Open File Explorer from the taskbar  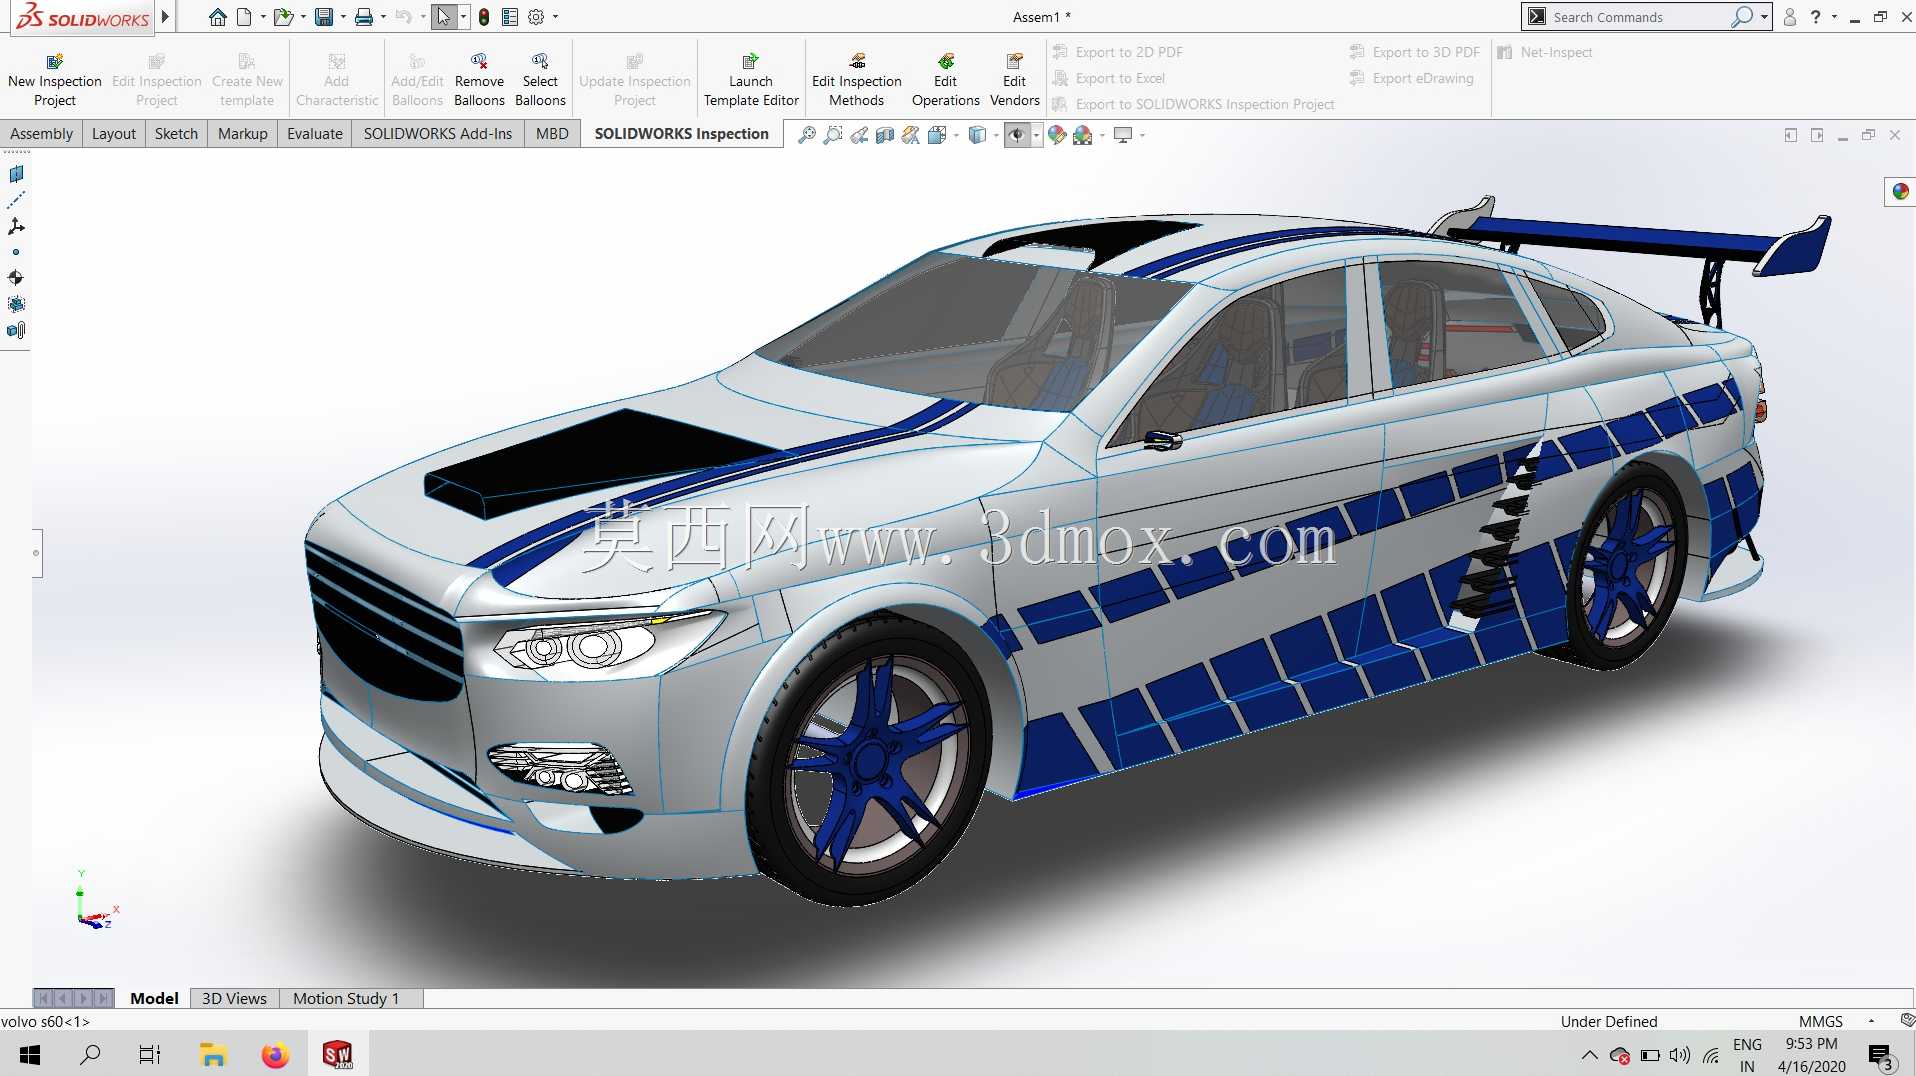212,1054
